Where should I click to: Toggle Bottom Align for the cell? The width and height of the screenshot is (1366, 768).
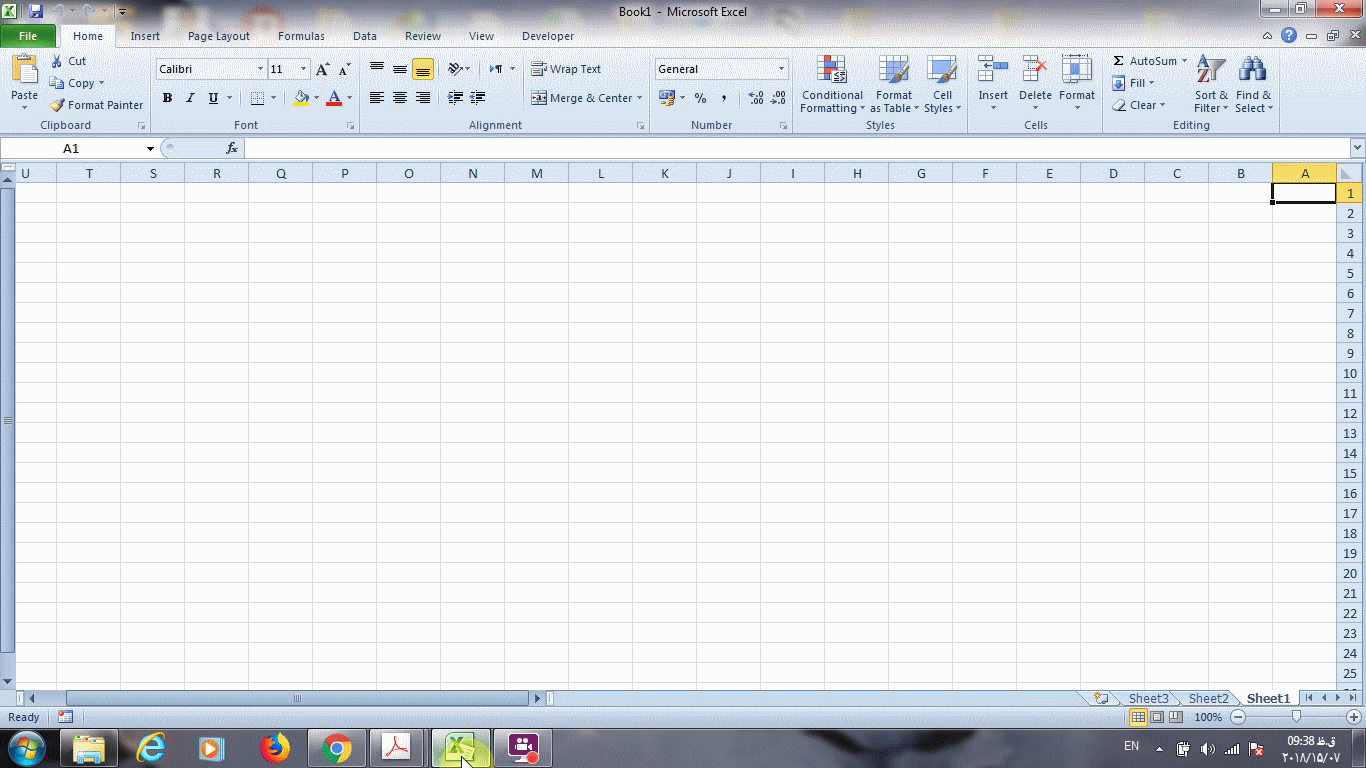[x=423, y=69]
